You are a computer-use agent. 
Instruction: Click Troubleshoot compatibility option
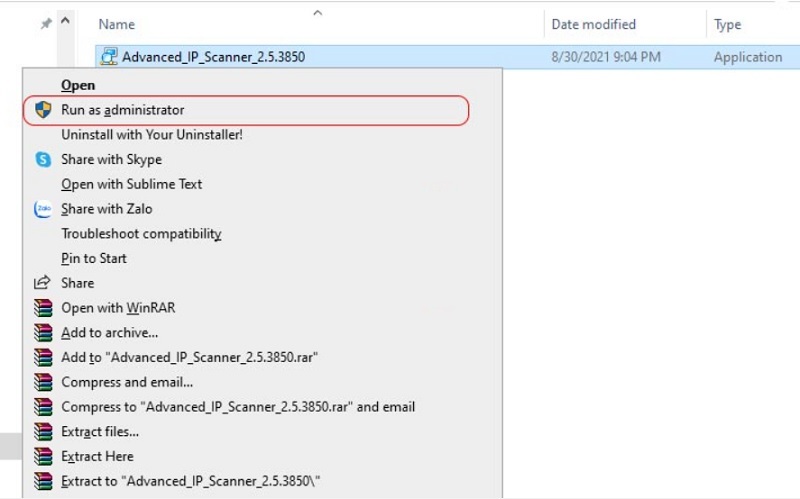(x=141, y=234)
